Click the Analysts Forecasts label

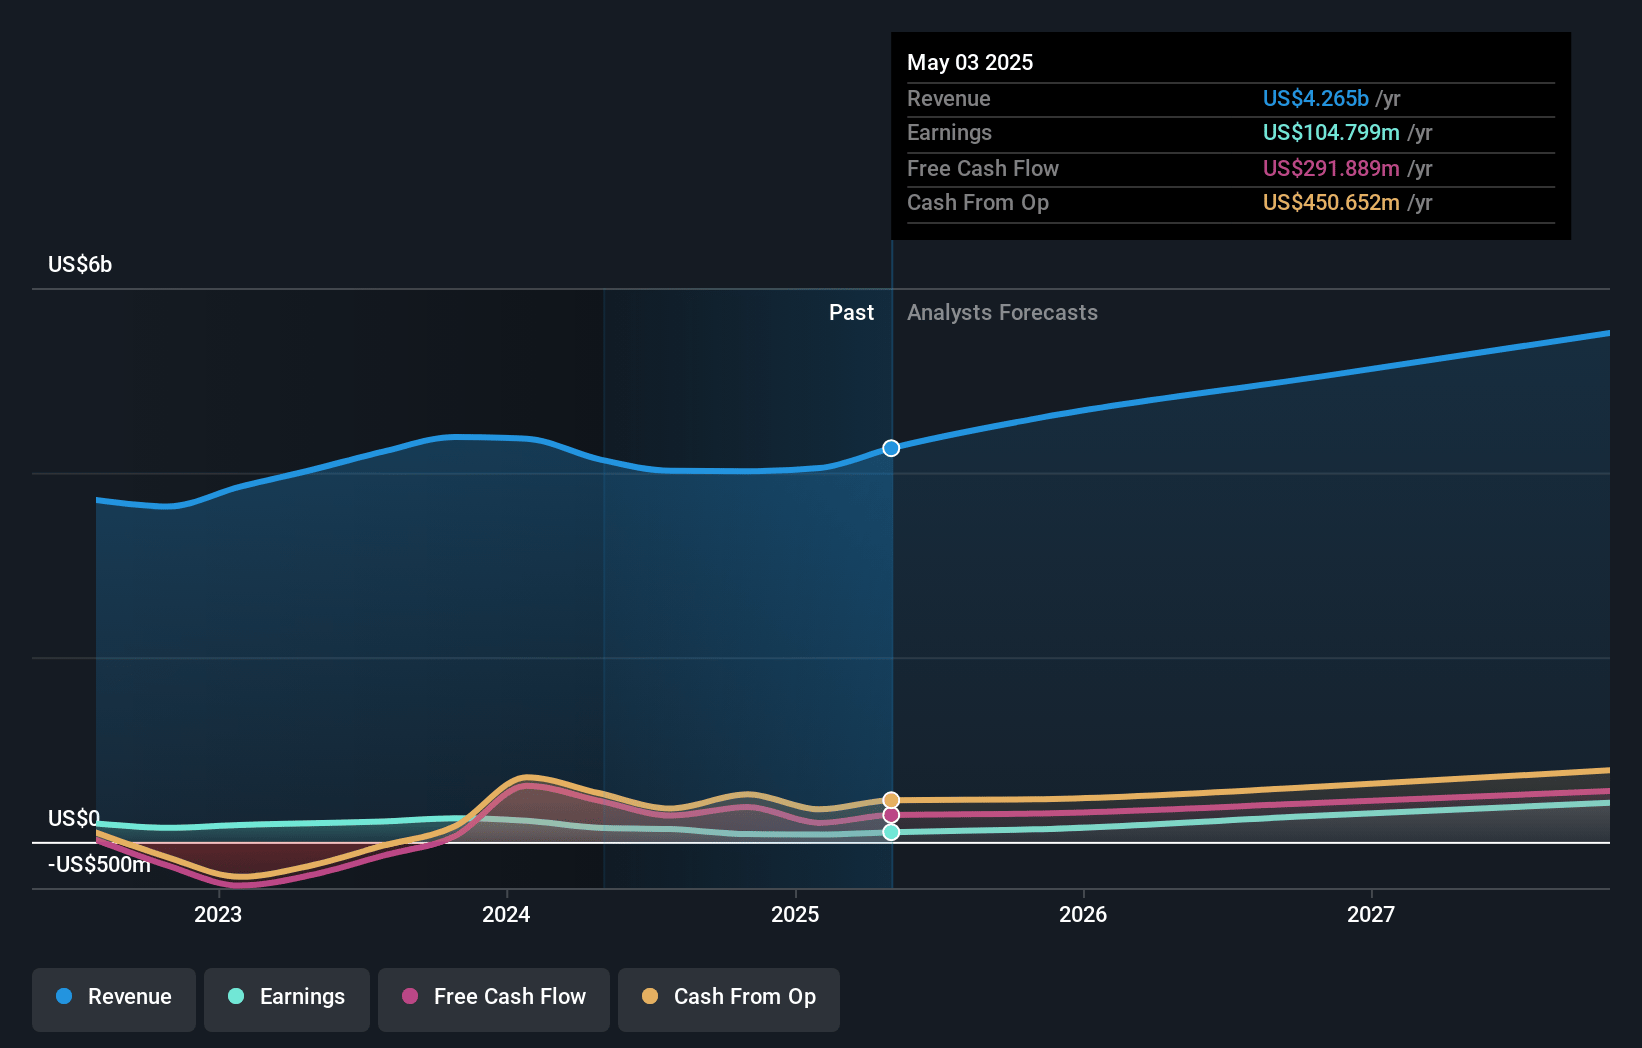(1002, 313)
